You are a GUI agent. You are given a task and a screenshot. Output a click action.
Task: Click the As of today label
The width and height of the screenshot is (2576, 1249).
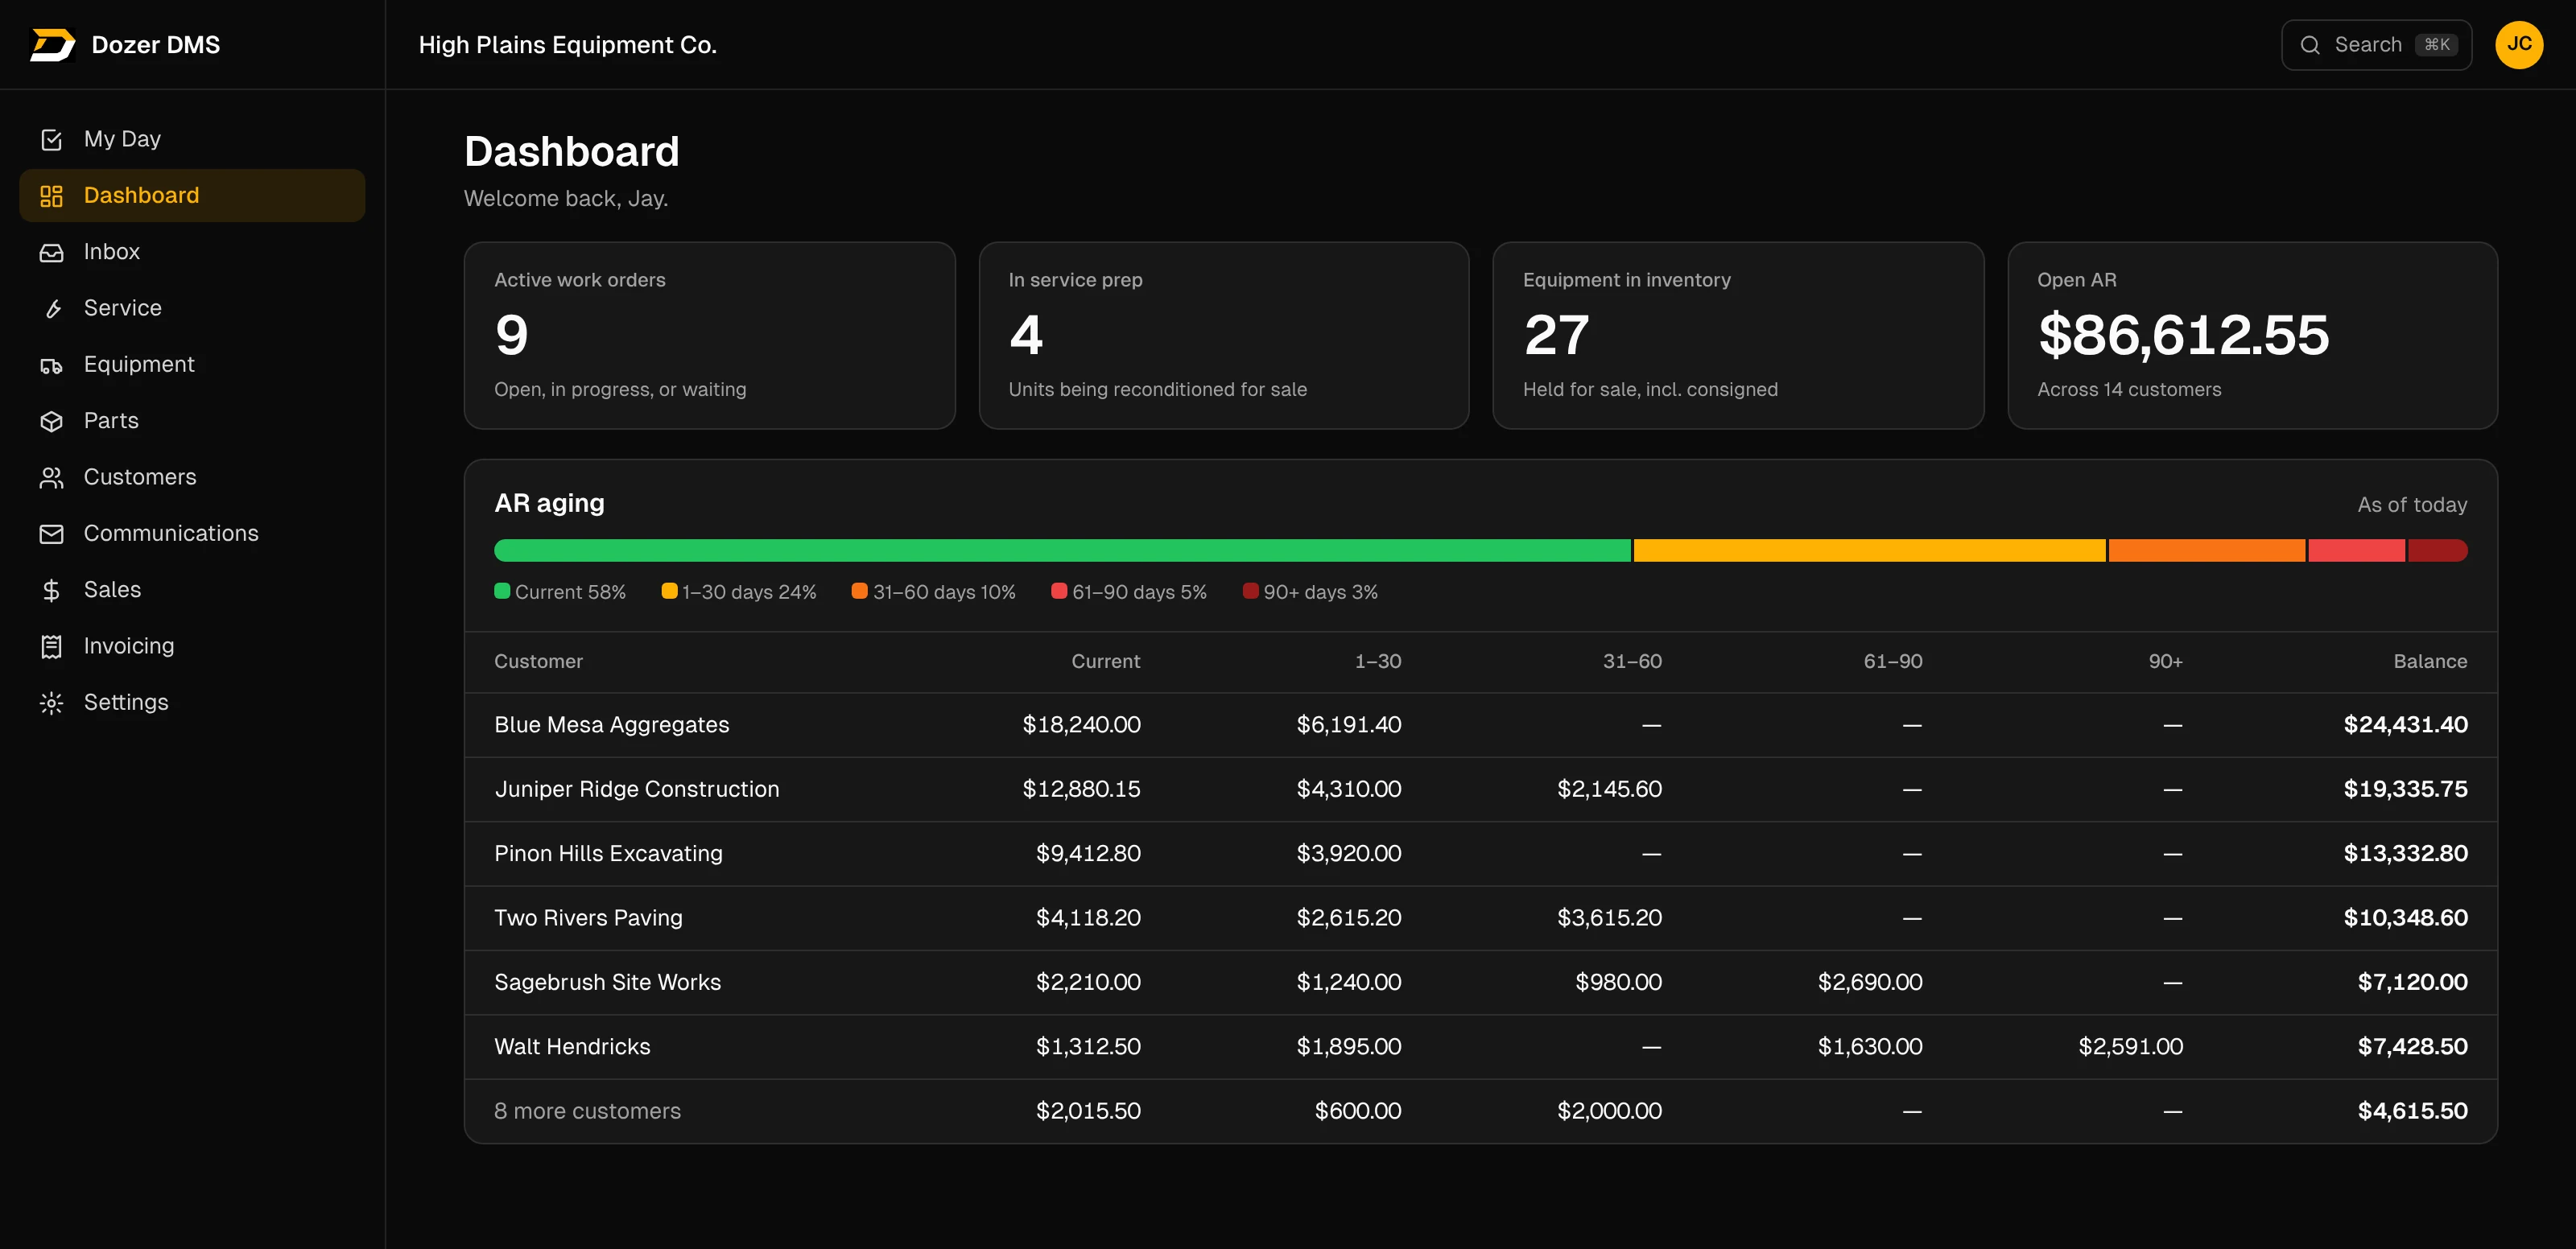click(x=2412, y=505)
